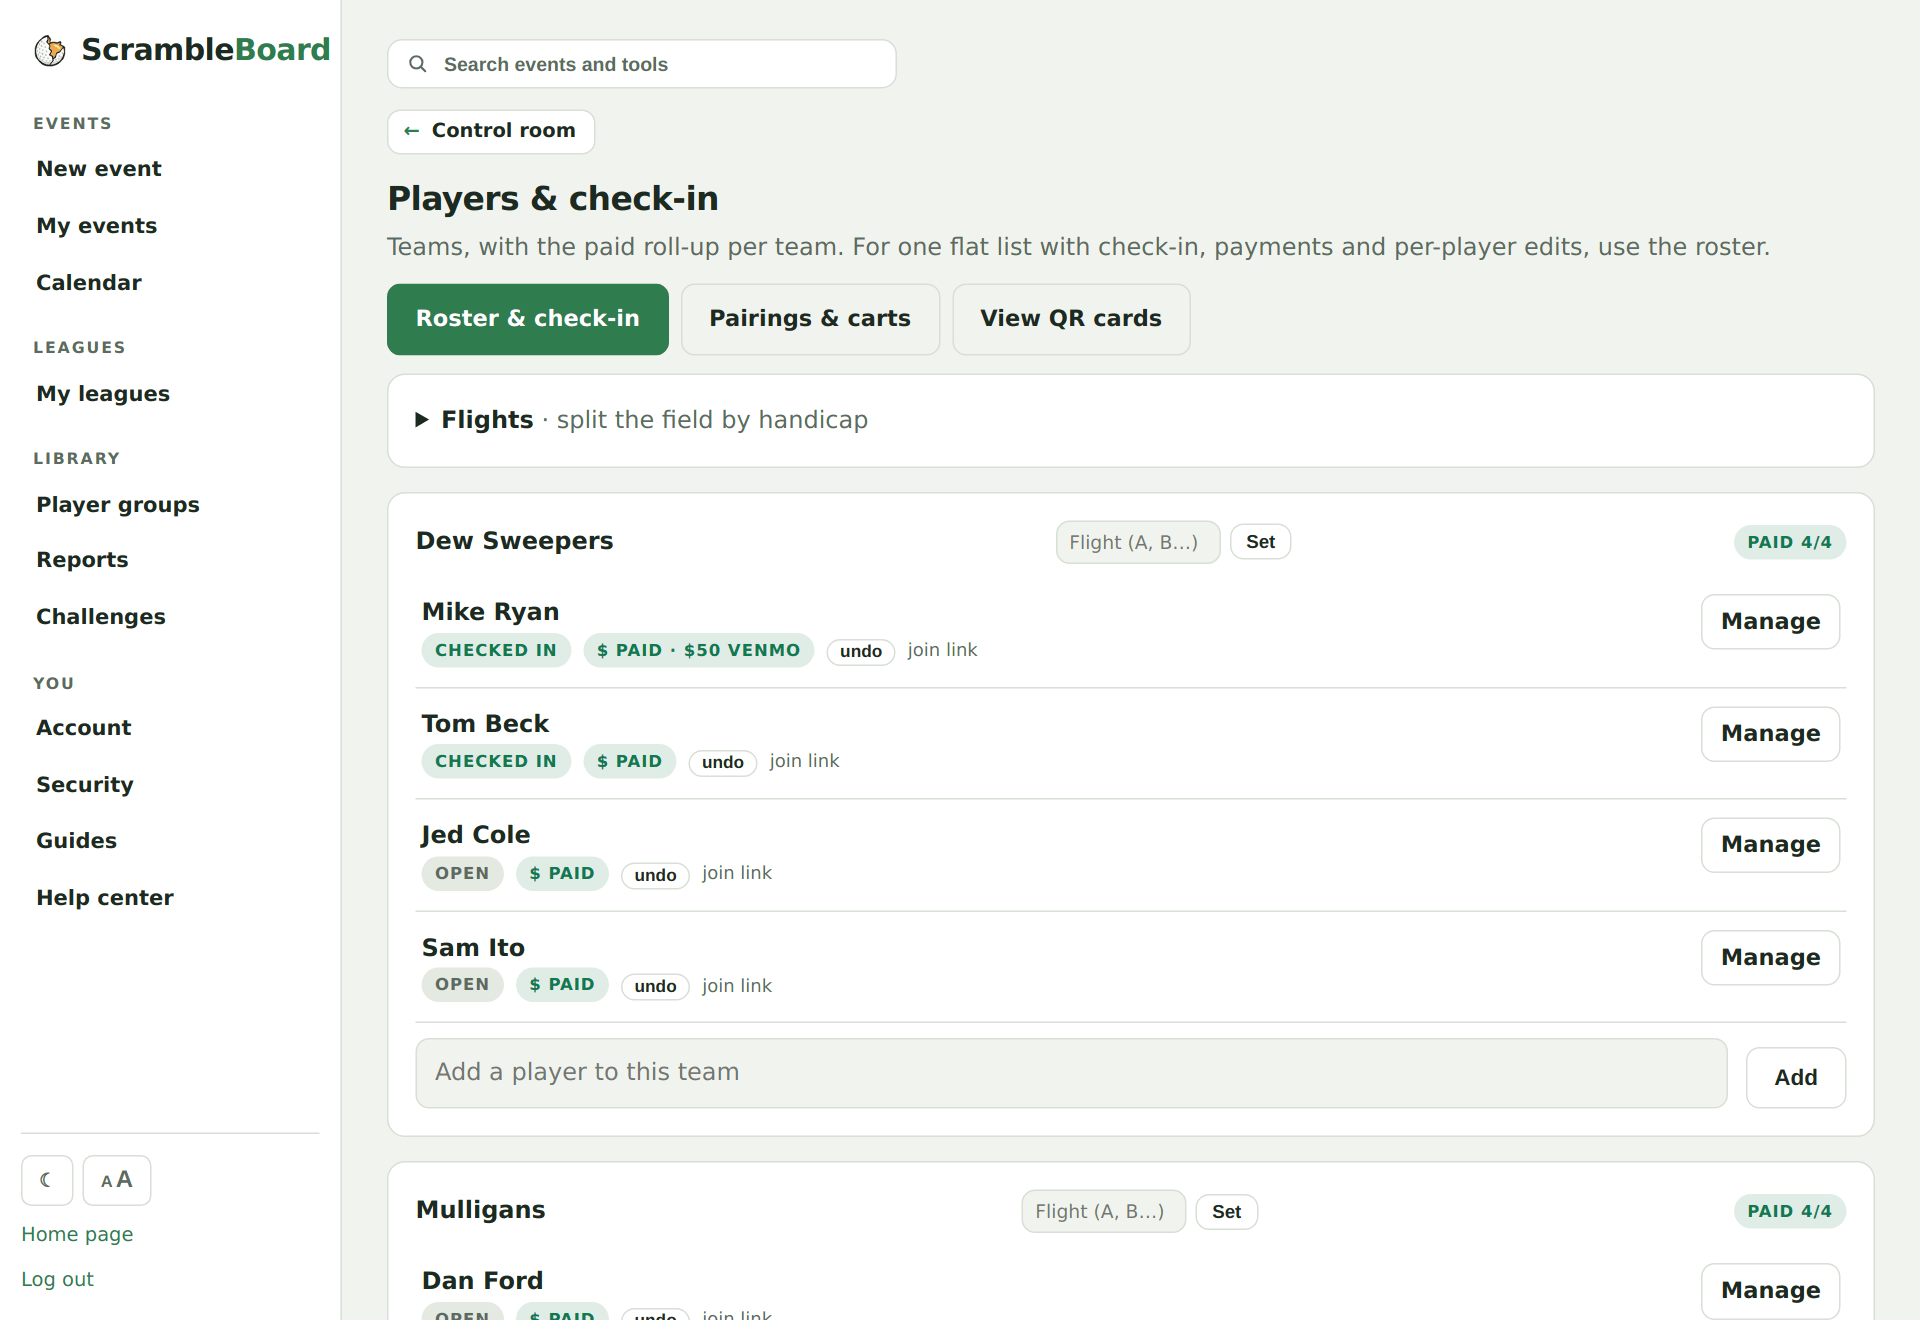
Task: Manage Sam Ito
Action: click(x=1771, y=958)
